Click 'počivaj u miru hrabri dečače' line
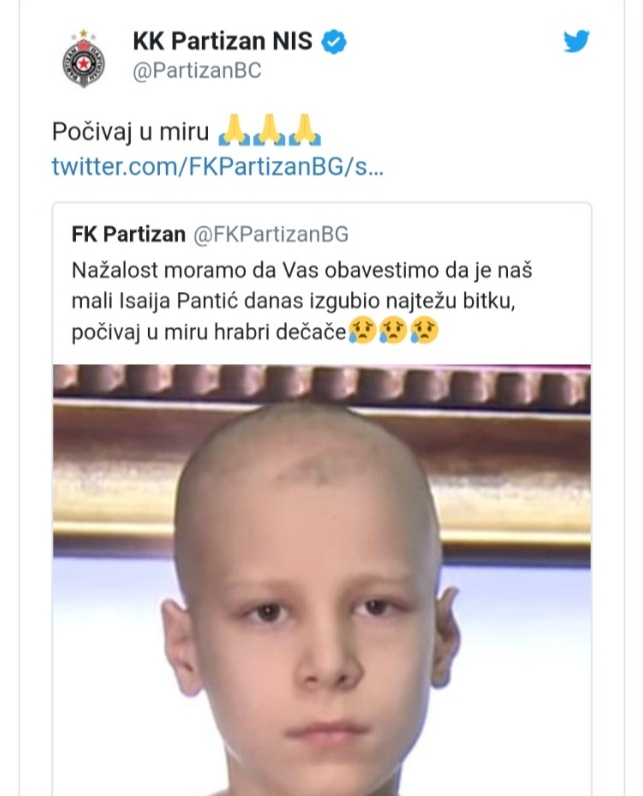 pos(209,333)
